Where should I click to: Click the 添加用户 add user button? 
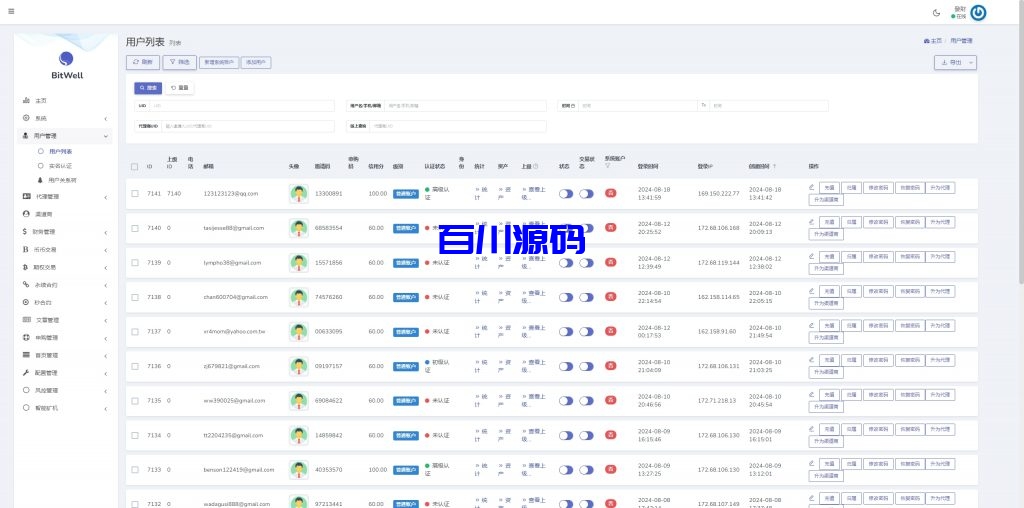point(256,63)
